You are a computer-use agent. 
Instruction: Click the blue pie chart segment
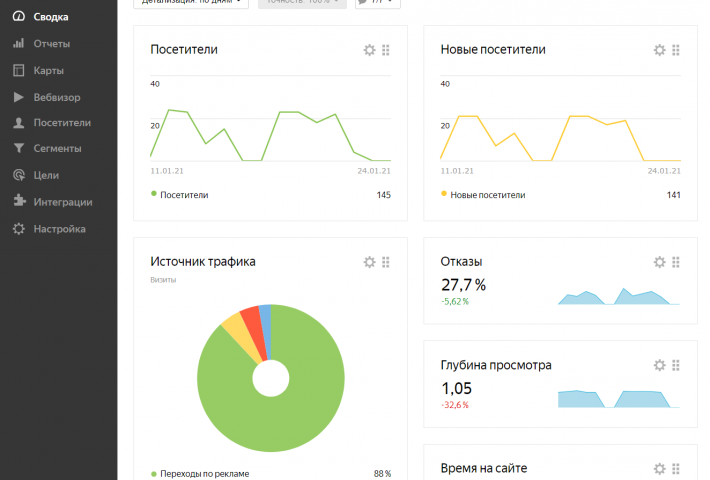[x=266, y=331]
